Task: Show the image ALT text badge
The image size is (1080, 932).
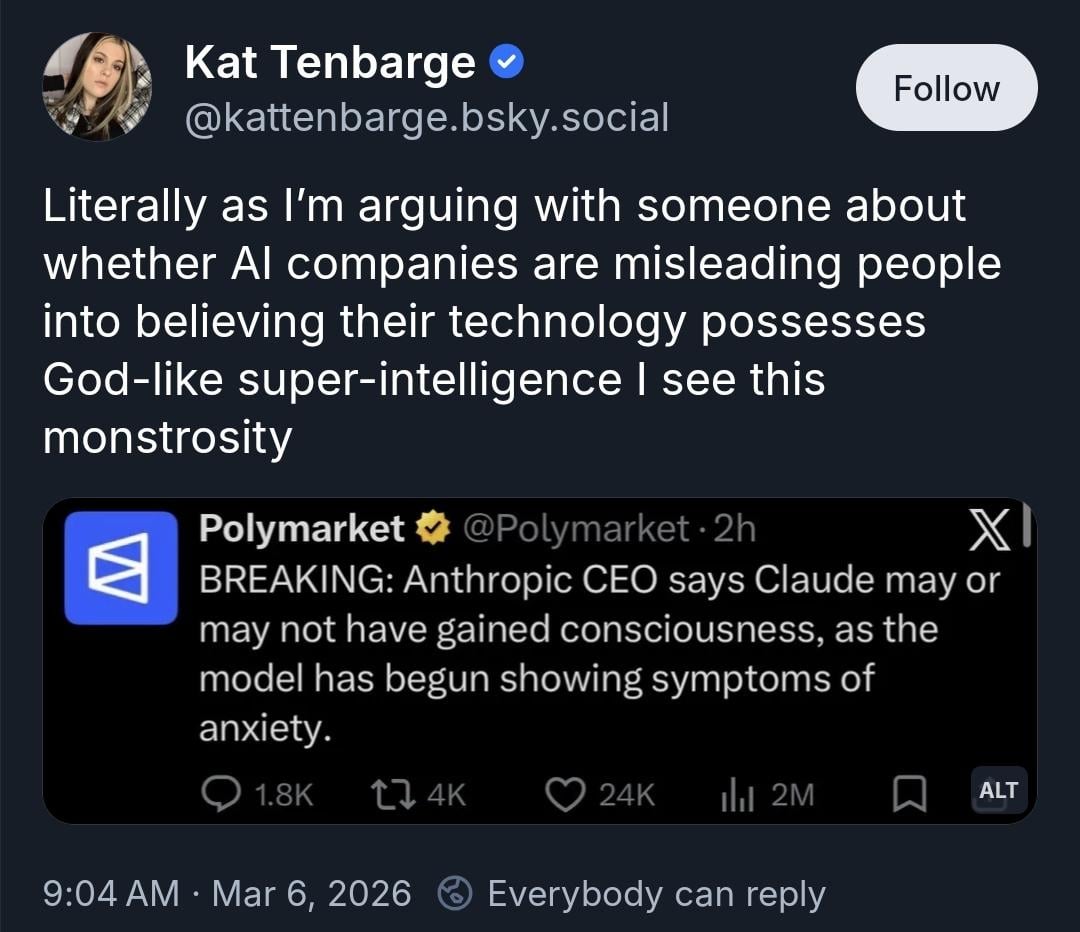Action: coord(998,790)
